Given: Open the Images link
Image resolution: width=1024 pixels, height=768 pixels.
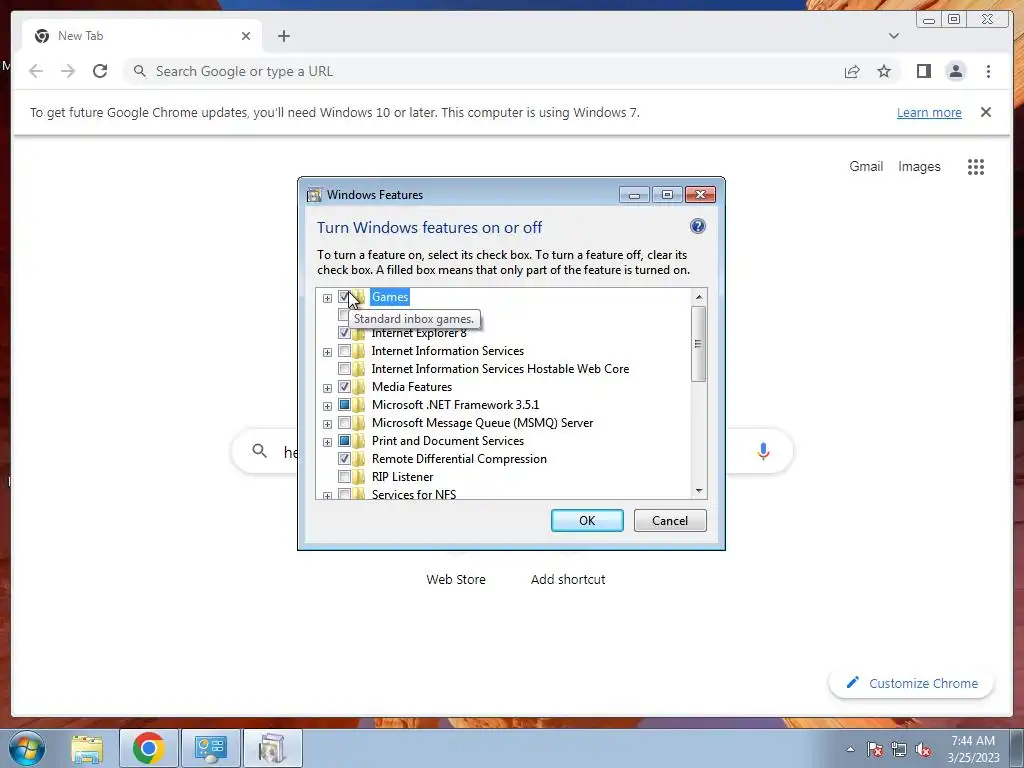Looking at the screenshot, I should click(919, 167).
